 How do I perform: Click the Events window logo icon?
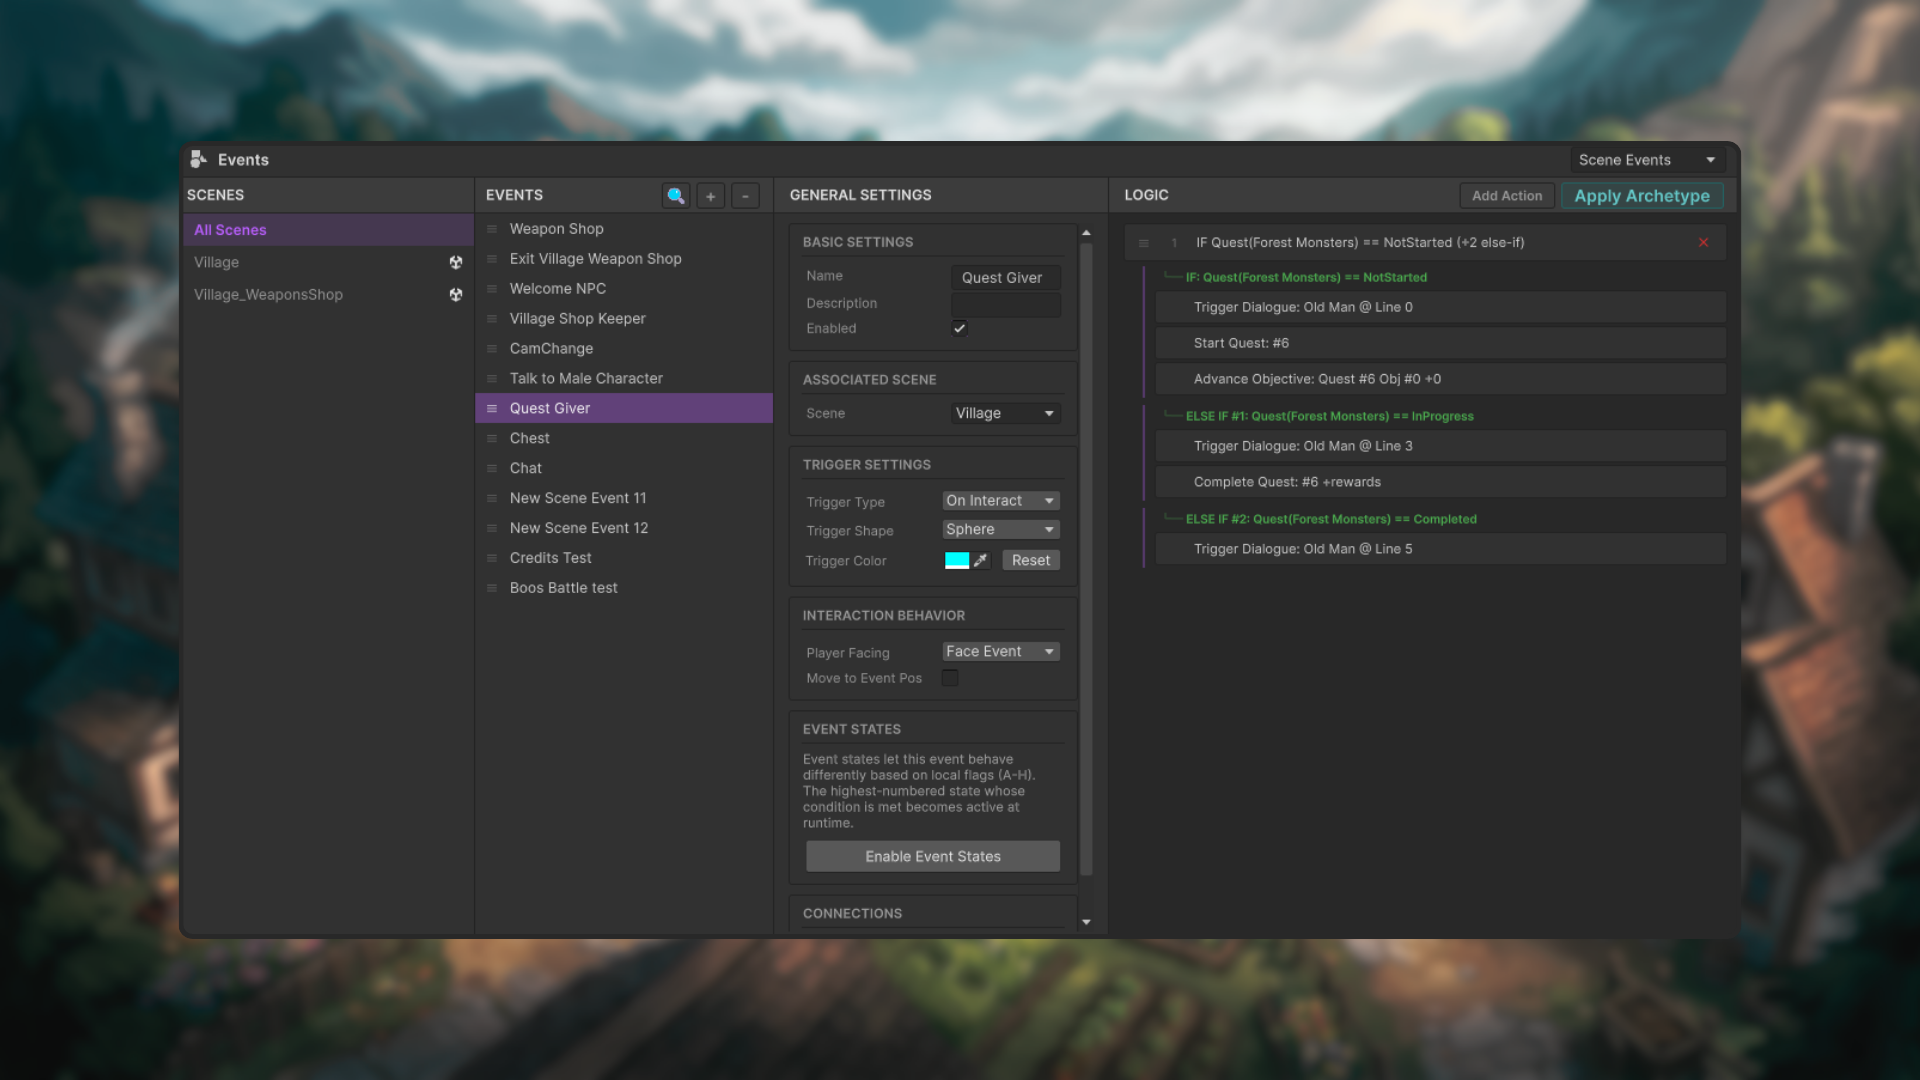[x=198, y=159]
